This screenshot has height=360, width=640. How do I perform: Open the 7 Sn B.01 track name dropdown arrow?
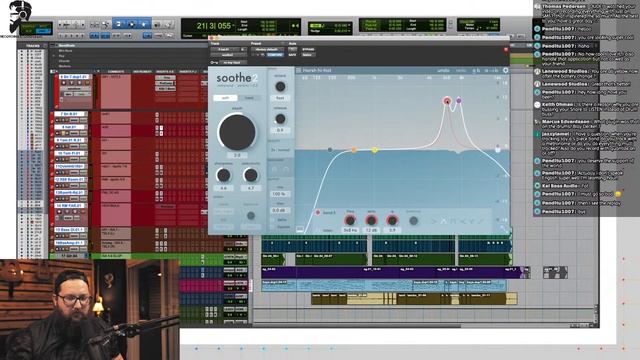click(85, 114)
